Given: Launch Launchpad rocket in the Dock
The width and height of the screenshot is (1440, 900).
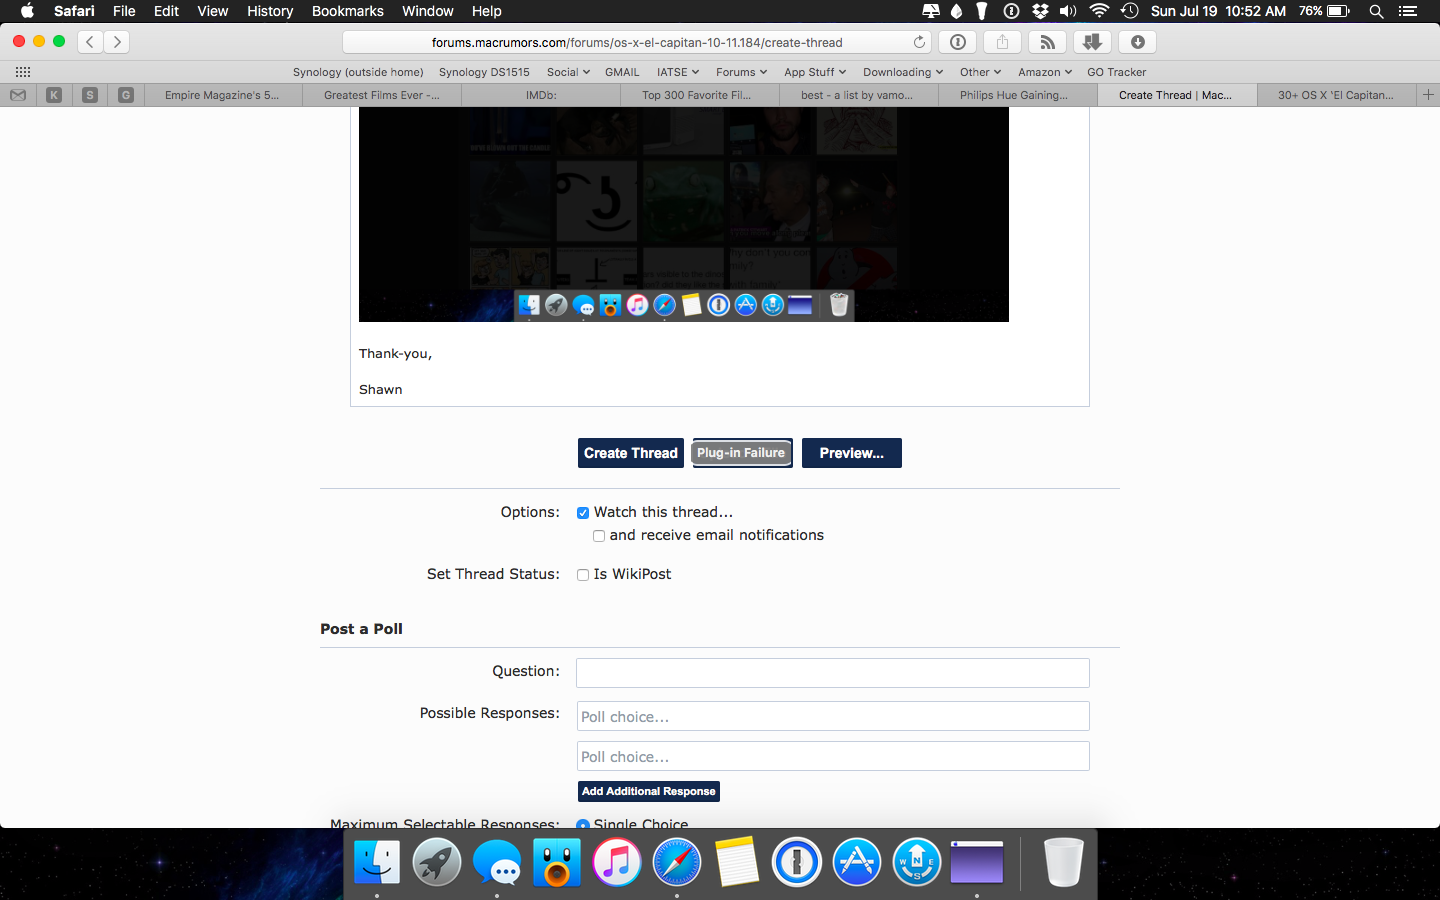Looking at the screenshot, I should [x=437, y=862].
